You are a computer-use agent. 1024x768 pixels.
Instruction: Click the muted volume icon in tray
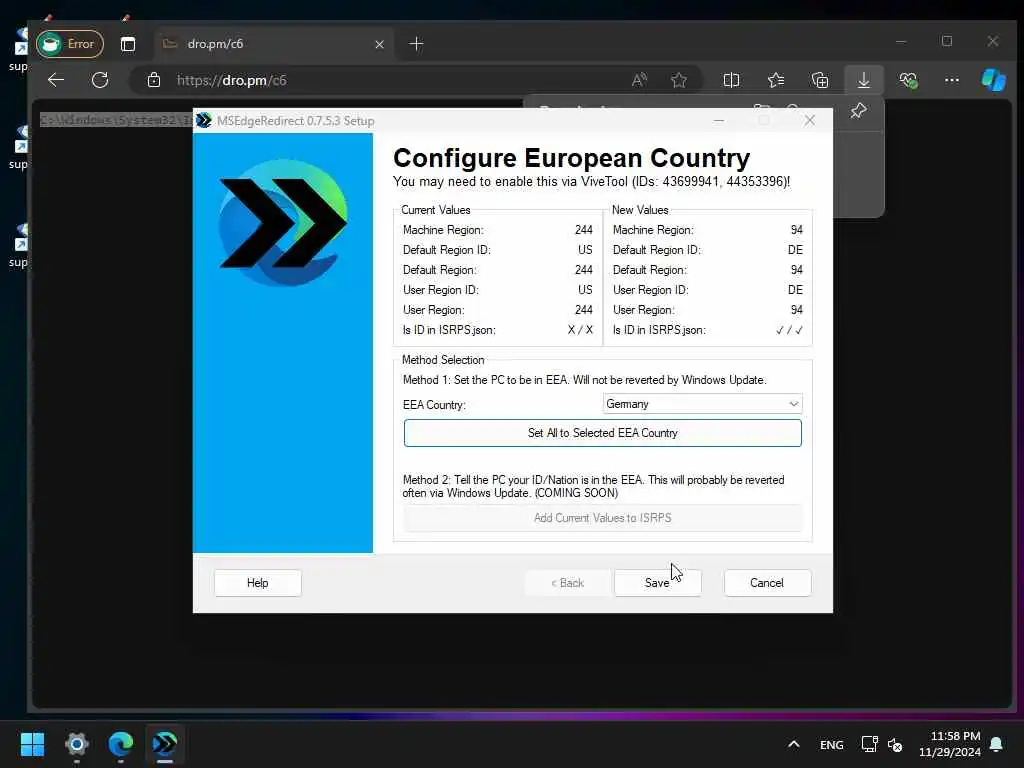[x=895, y=744]
